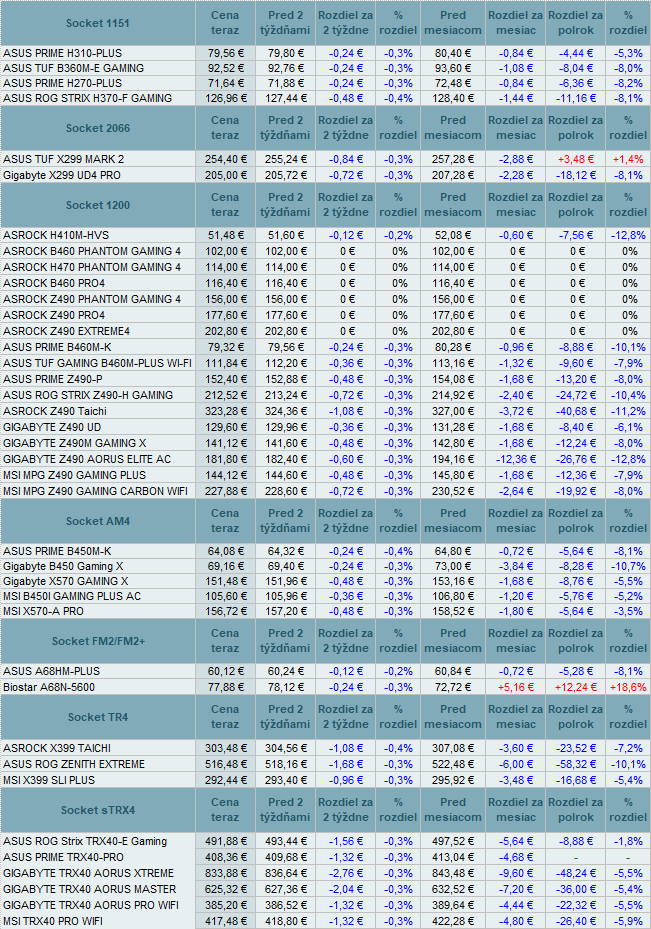651x929 pixels.
Task: Select ASROCK Z490 EXTREME4 product name
Action: coord(66,331)
